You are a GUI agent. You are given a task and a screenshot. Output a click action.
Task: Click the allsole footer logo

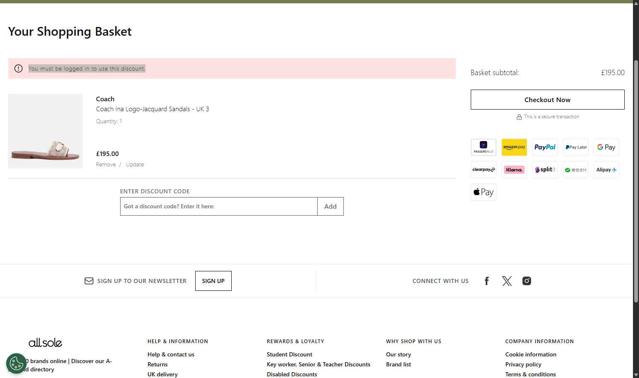[x=45, y=343]
